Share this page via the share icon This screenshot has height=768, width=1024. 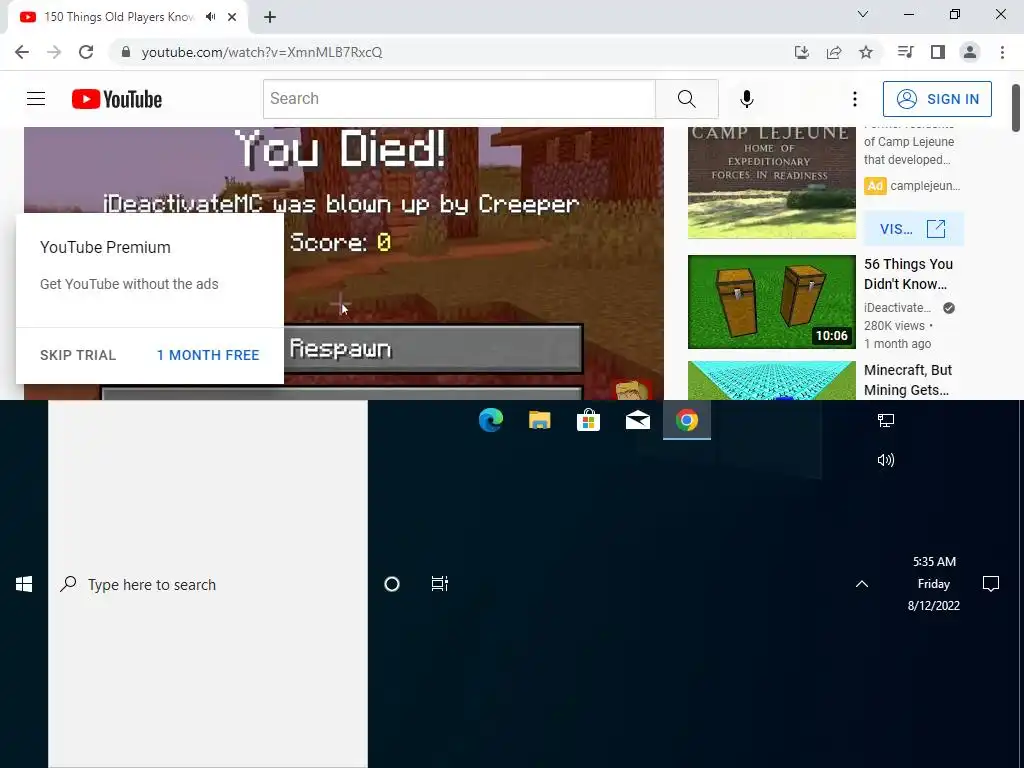[833, 52]
